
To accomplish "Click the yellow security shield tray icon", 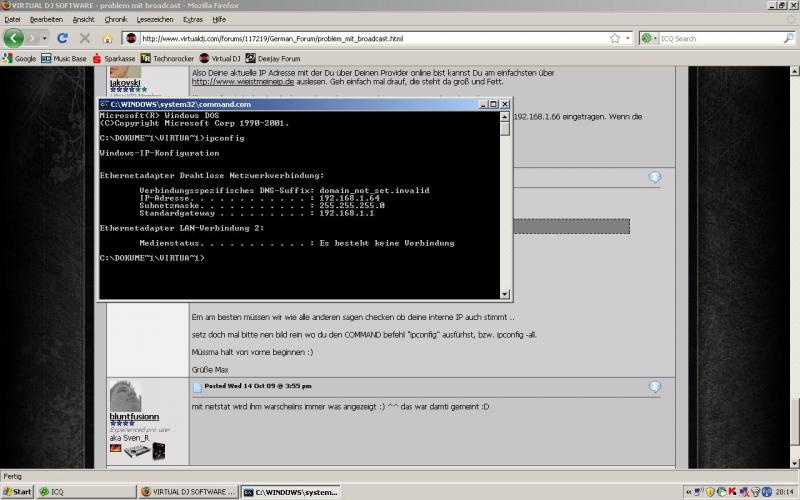I will (710, 492).
